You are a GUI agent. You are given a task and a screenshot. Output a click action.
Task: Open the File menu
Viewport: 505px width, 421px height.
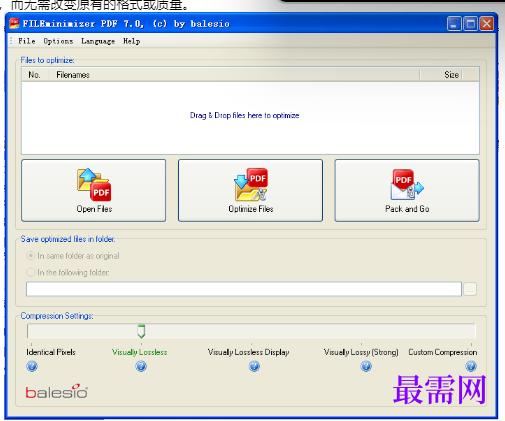27,41
